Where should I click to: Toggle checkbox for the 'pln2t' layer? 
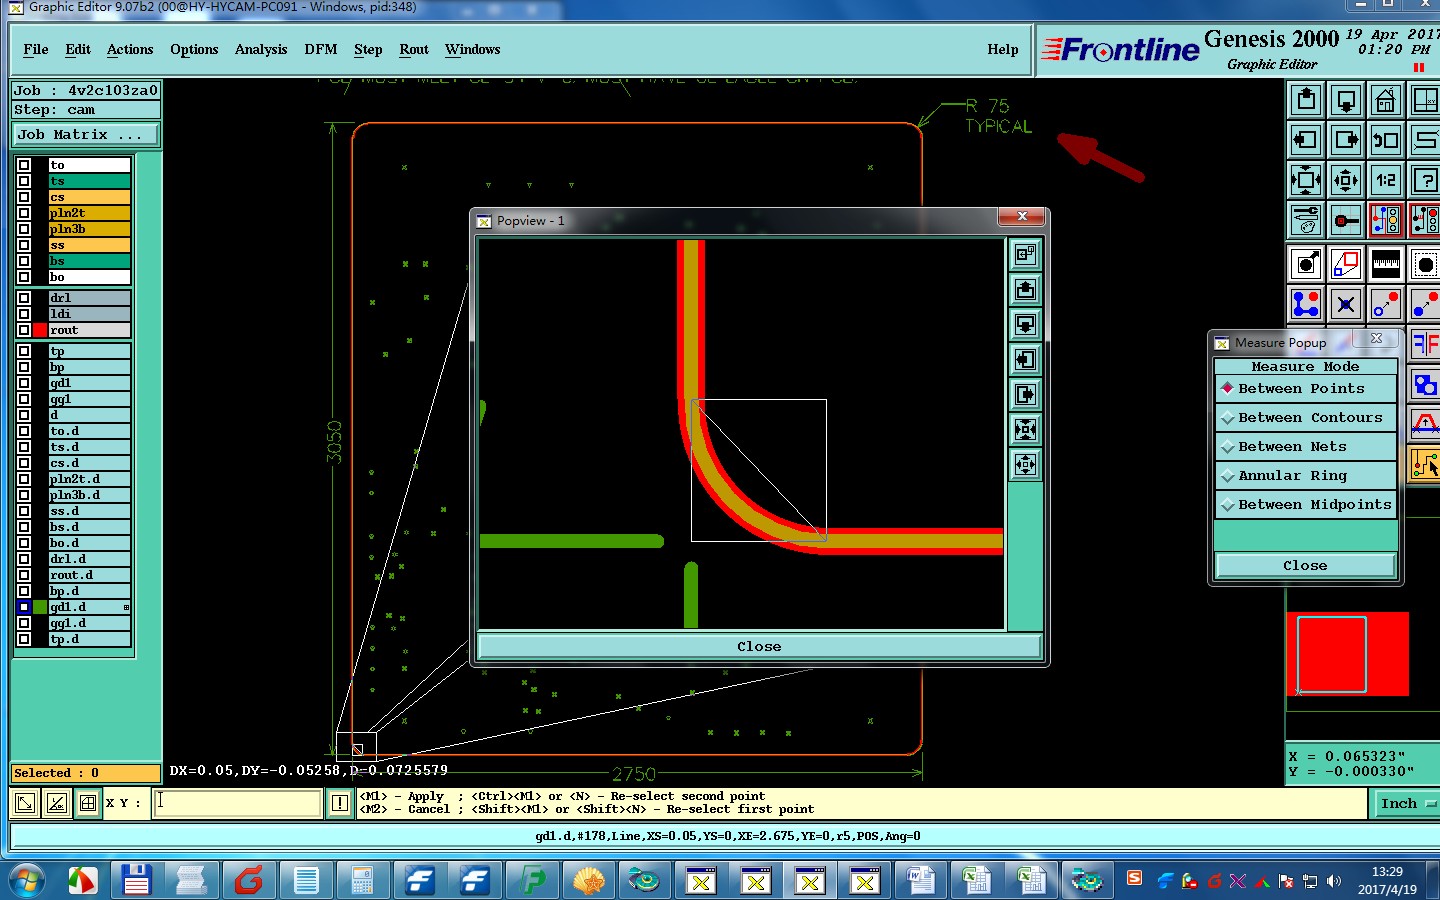[24, 213]
